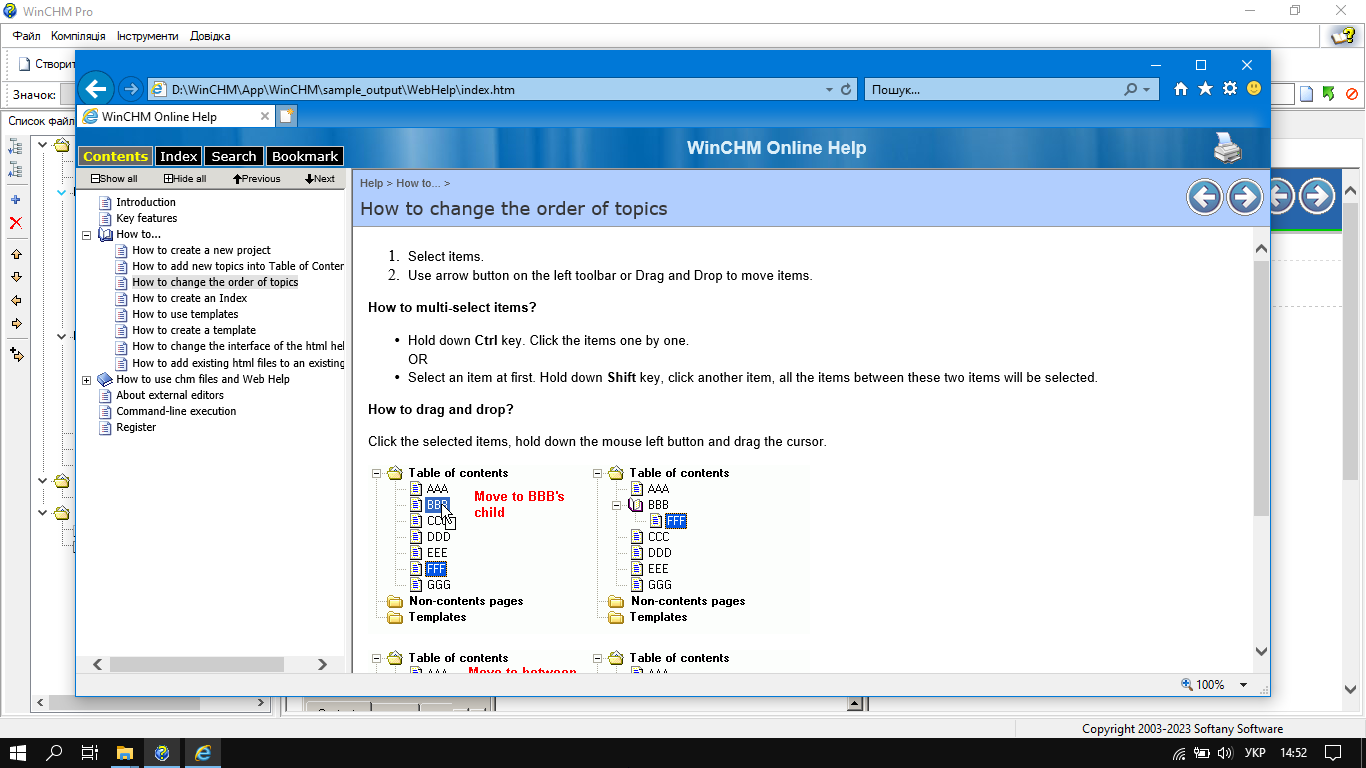Open the search provider dropdown arrow

pos(1147,89)
